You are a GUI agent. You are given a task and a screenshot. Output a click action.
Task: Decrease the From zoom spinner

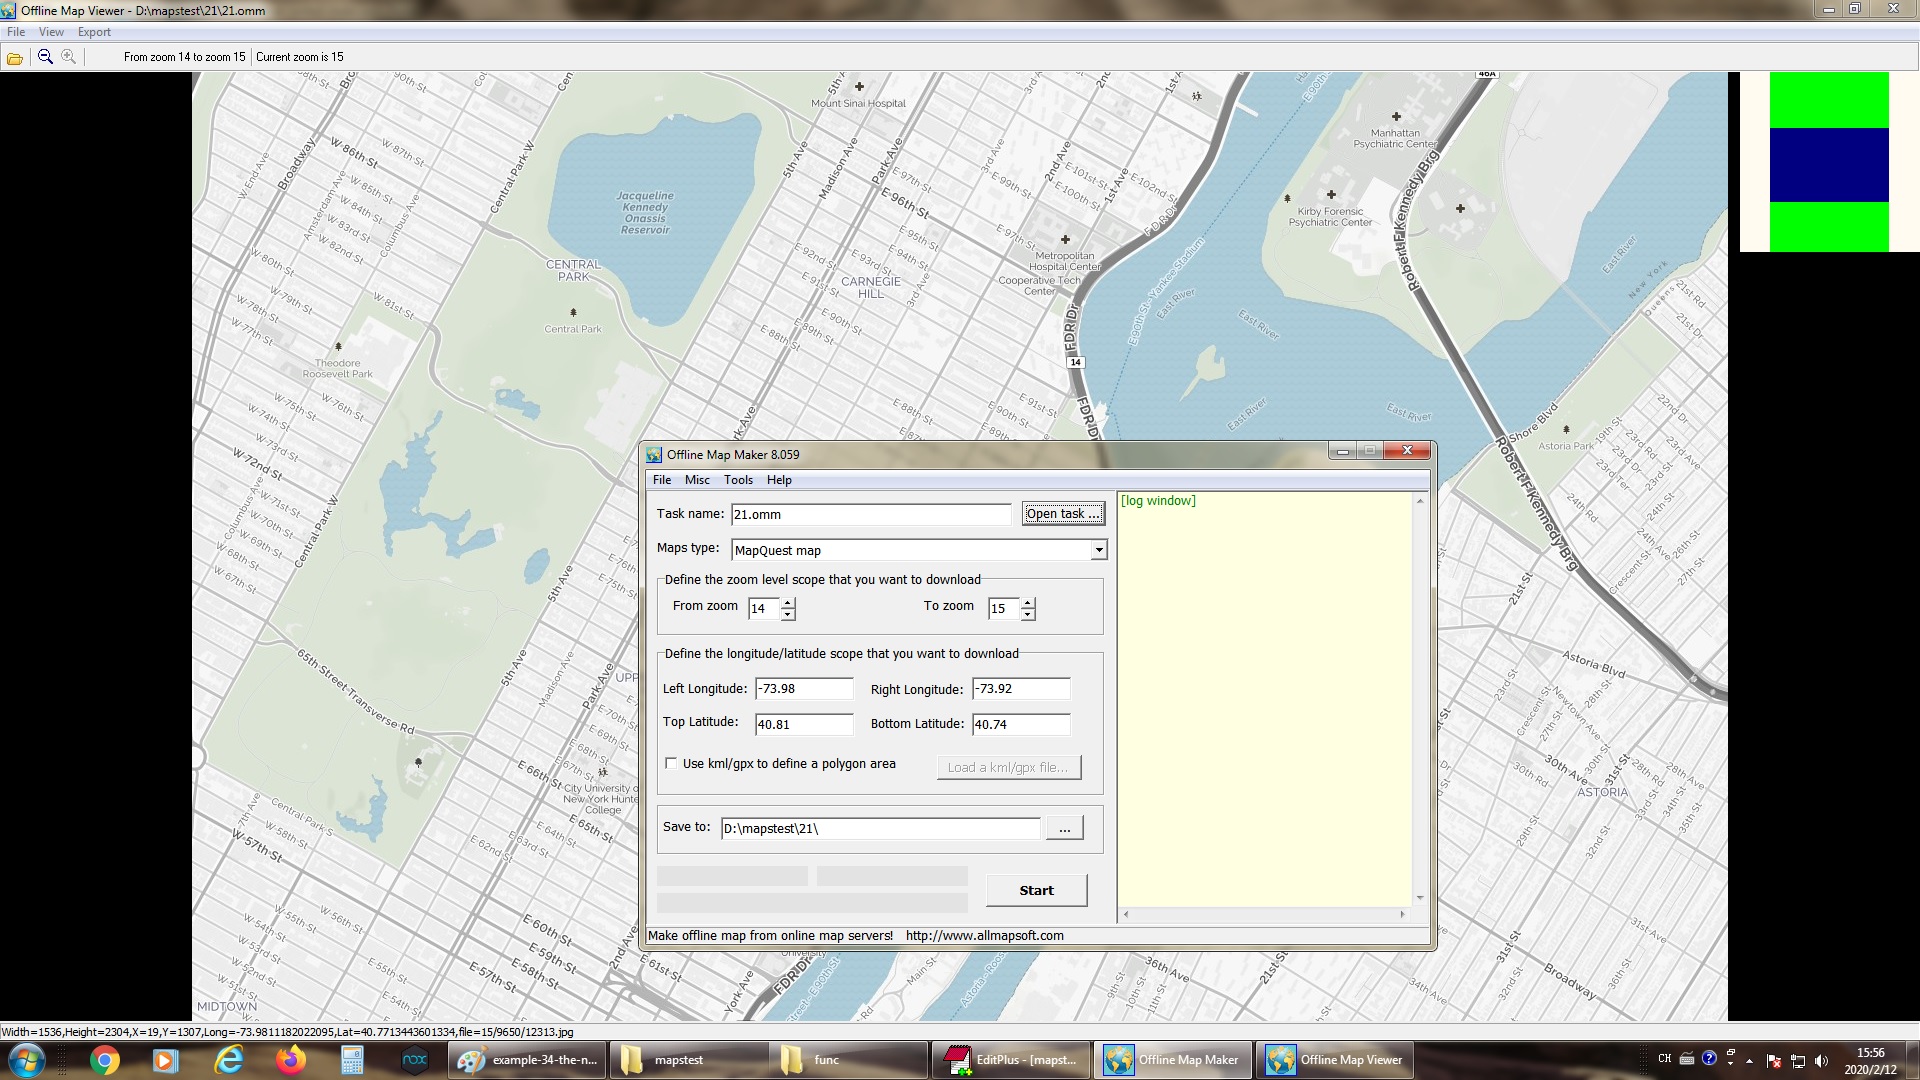(788, 614)
